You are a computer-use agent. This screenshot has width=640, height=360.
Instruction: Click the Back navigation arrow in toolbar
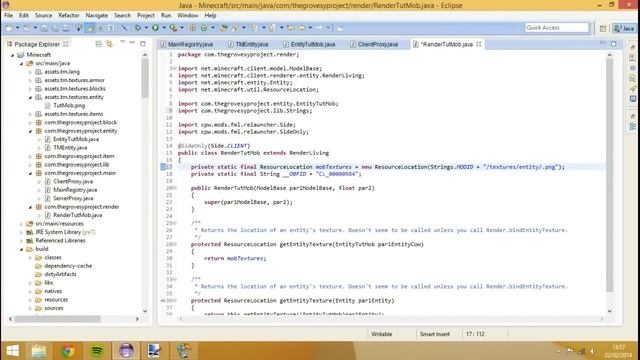click(302, 28)
